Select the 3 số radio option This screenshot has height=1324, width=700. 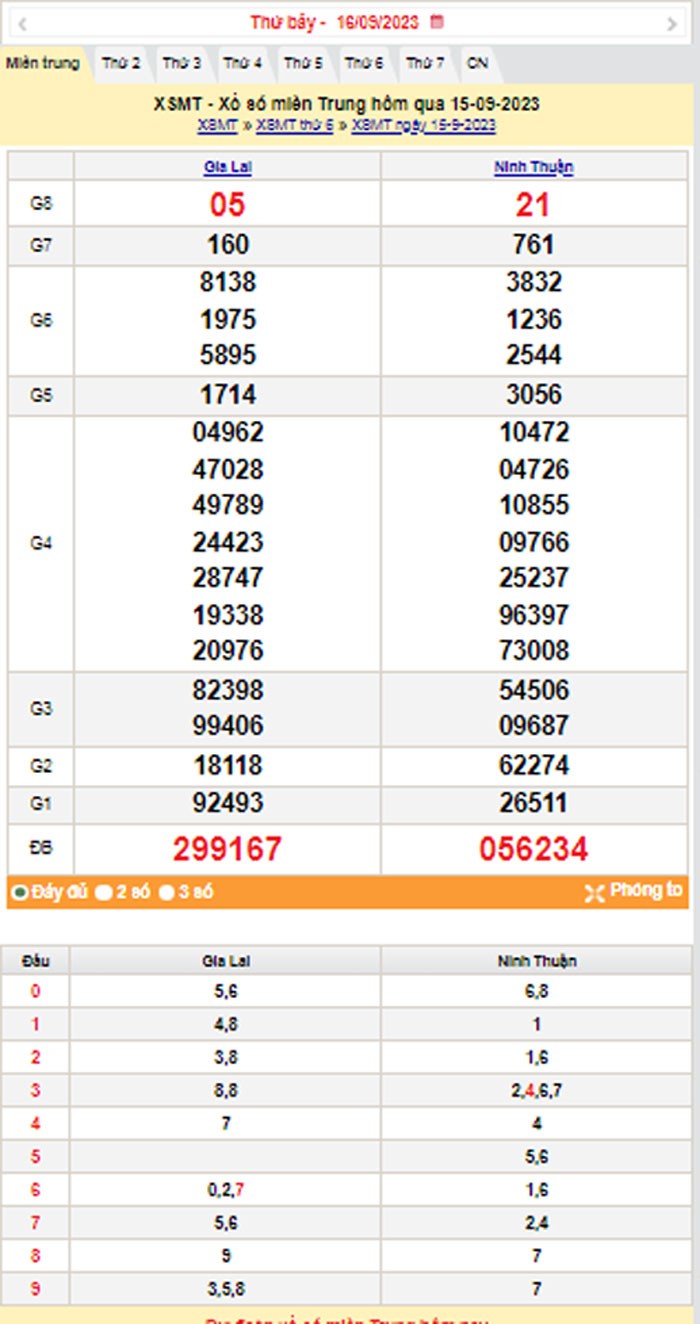coord(167,893)
